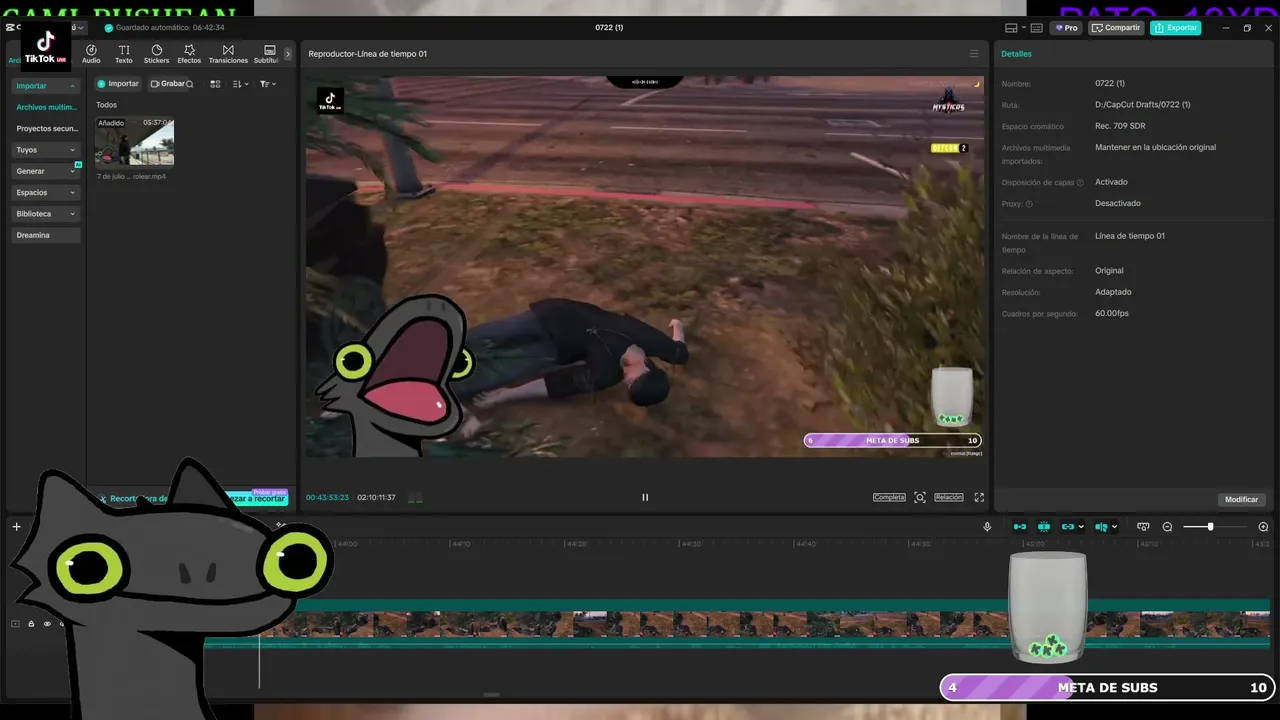Open the Dreamina section
1280x720 pixels.
(x=46, y=235)
